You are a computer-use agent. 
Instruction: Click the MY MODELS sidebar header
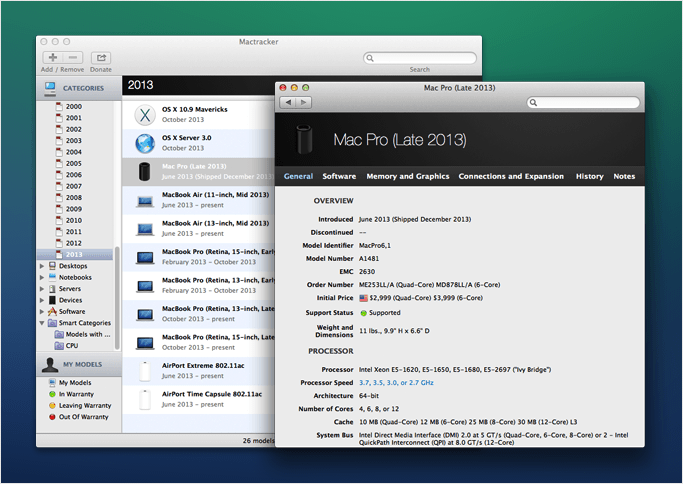79,364
